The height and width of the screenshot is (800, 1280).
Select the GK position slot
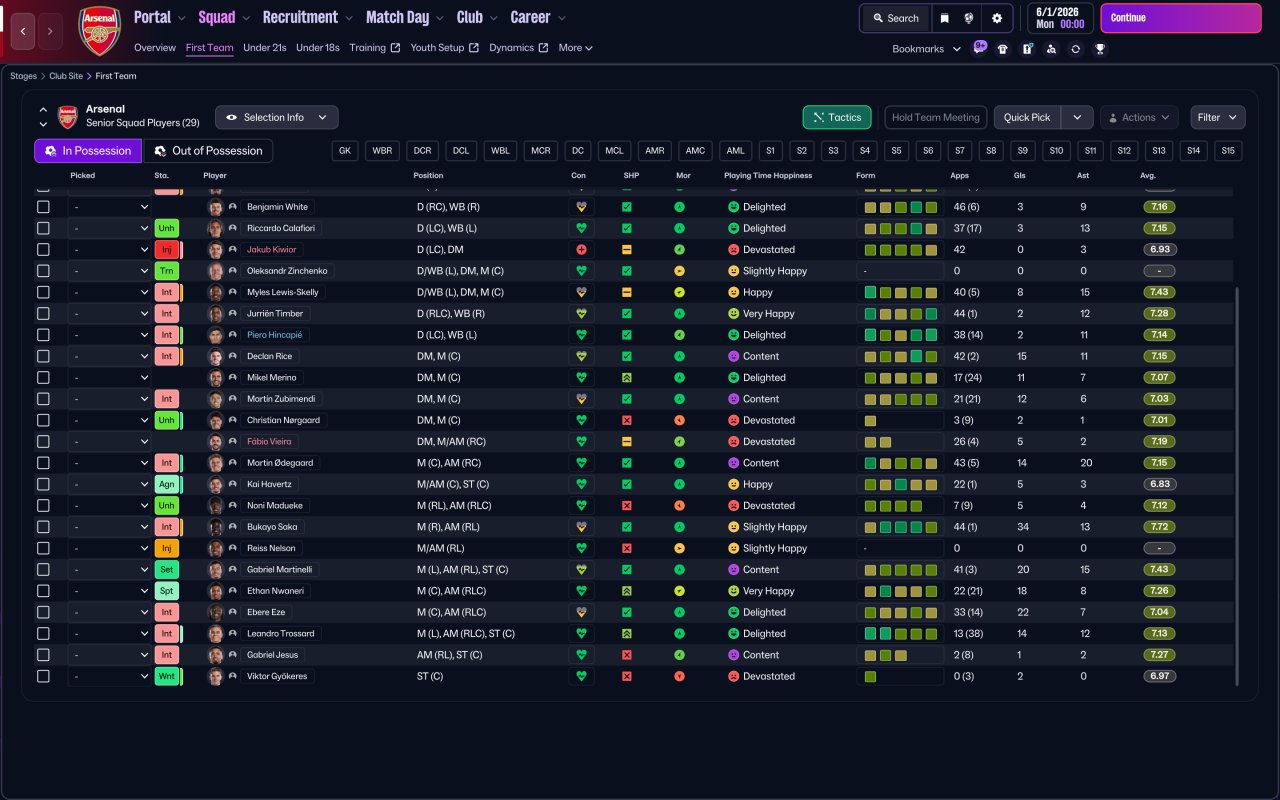pos(346,151)
